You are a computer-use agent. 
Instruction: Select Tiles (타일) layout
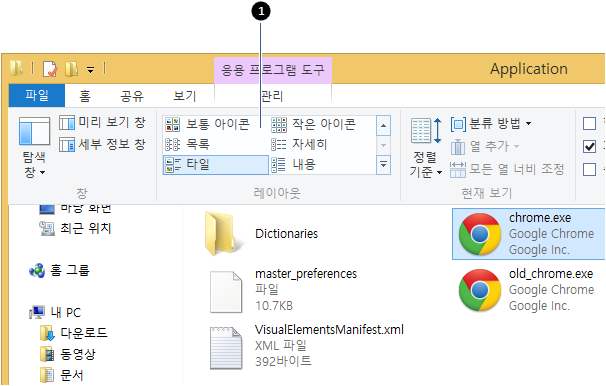216,165
